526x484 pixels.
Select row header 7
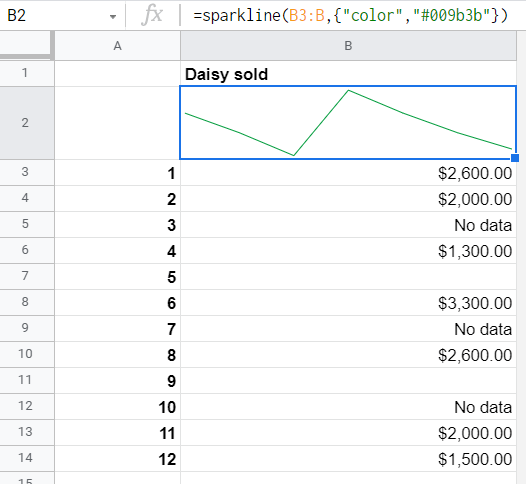point(27,276)
